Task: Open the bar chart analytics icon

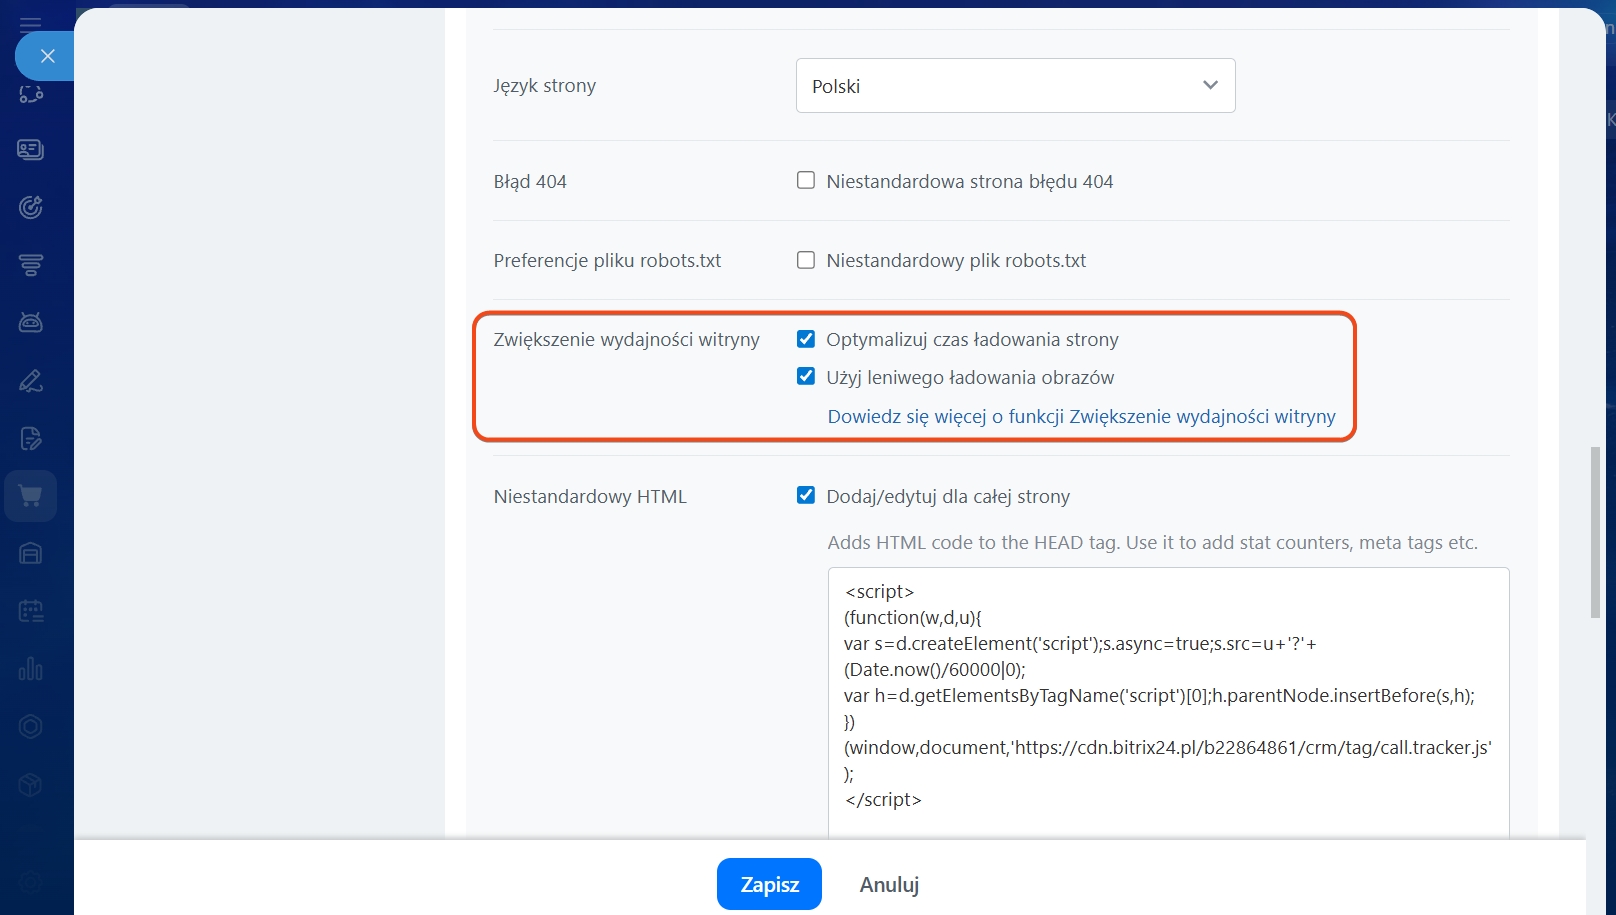Action: [x=31, y=669]
